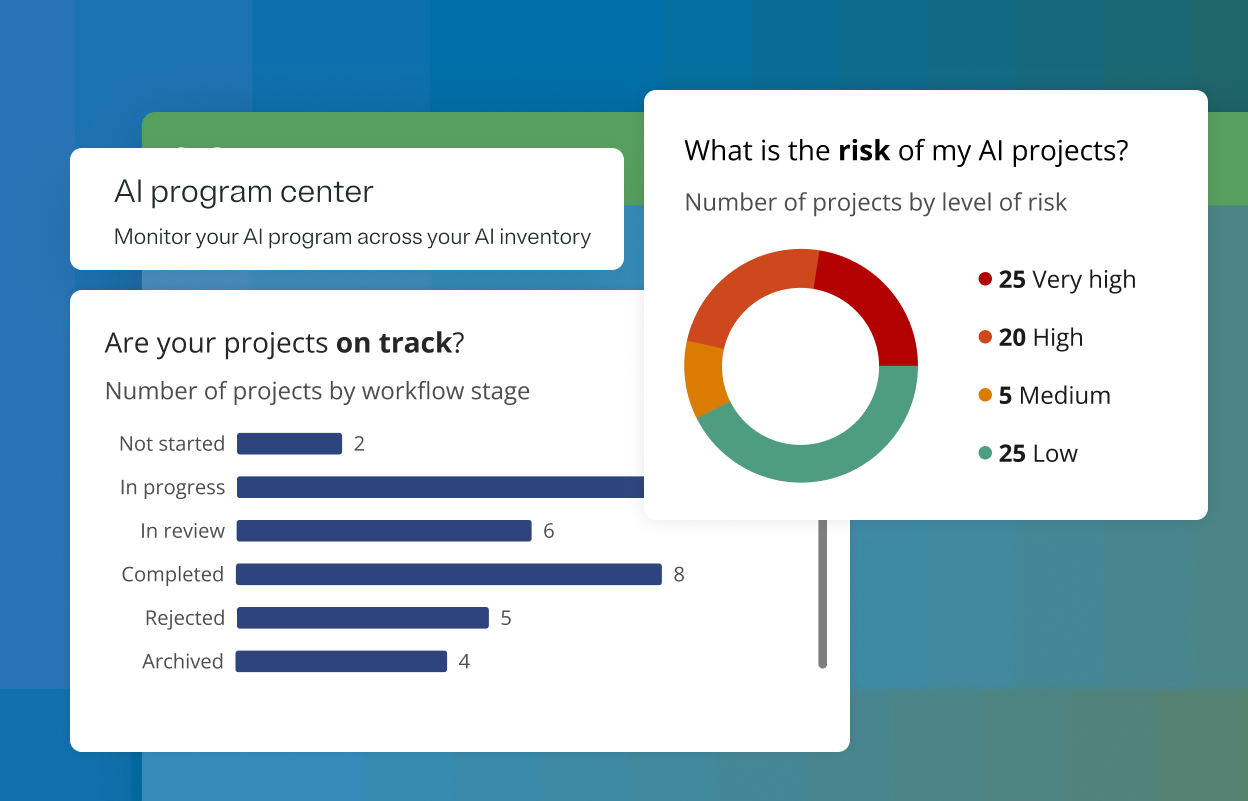Image resolution: width=1248 pixels, height=801 pixels.
Task: Click the In review bar
Action: click(x=383, y=531)
